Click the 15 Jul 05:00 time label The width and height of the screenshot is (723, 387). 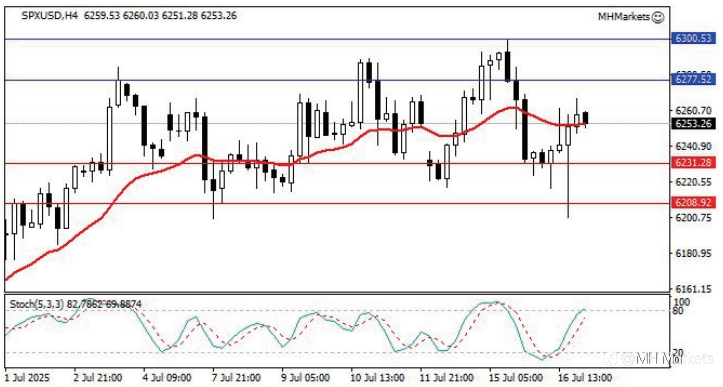516,378
